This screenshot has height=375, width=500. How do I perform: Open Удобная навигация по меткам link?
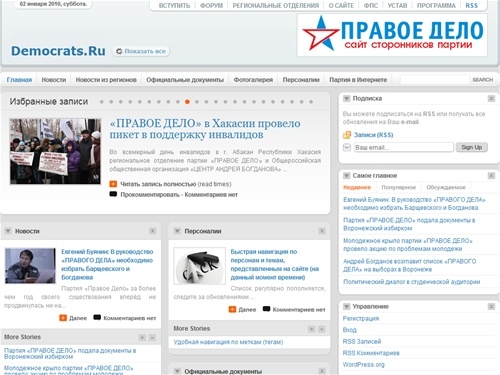(228, 342)
